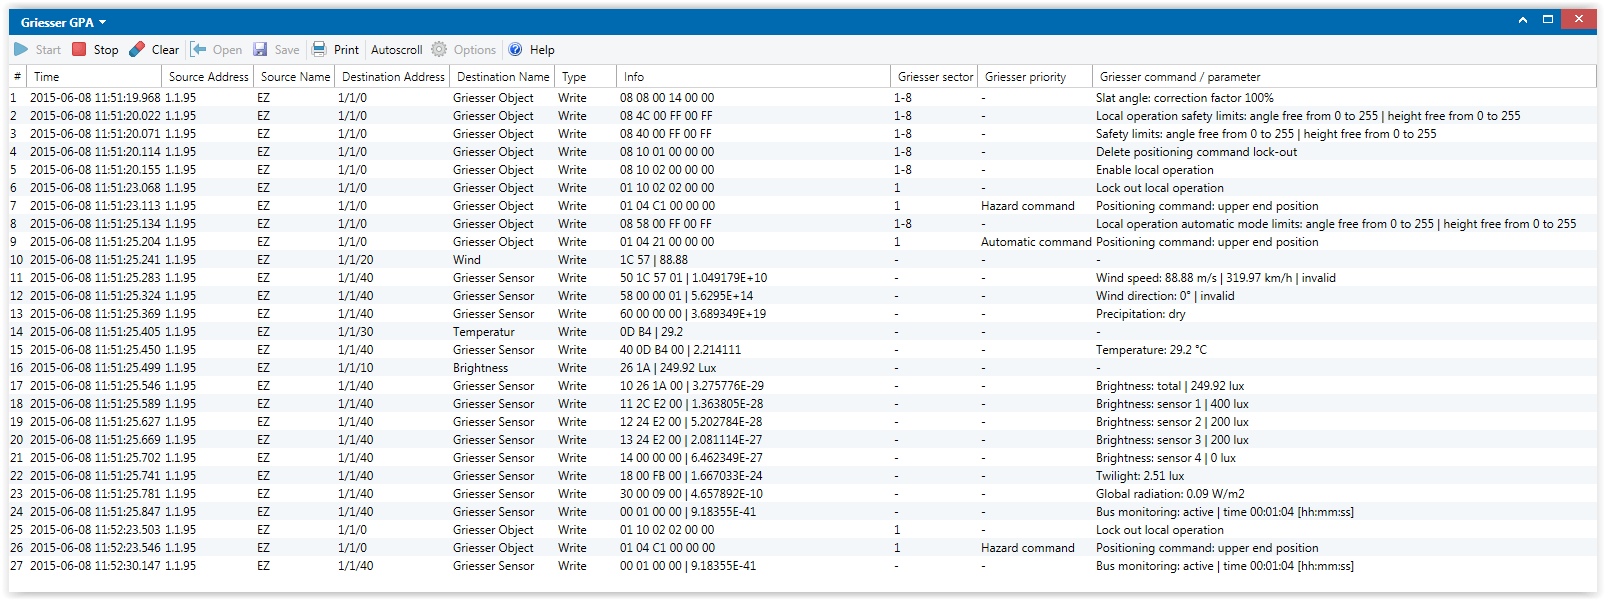This screenshot has height=600, width=1605.
Task: Click 'Wind speed: 88.88 m/s' cell
Action: [x=1215, y=278]
